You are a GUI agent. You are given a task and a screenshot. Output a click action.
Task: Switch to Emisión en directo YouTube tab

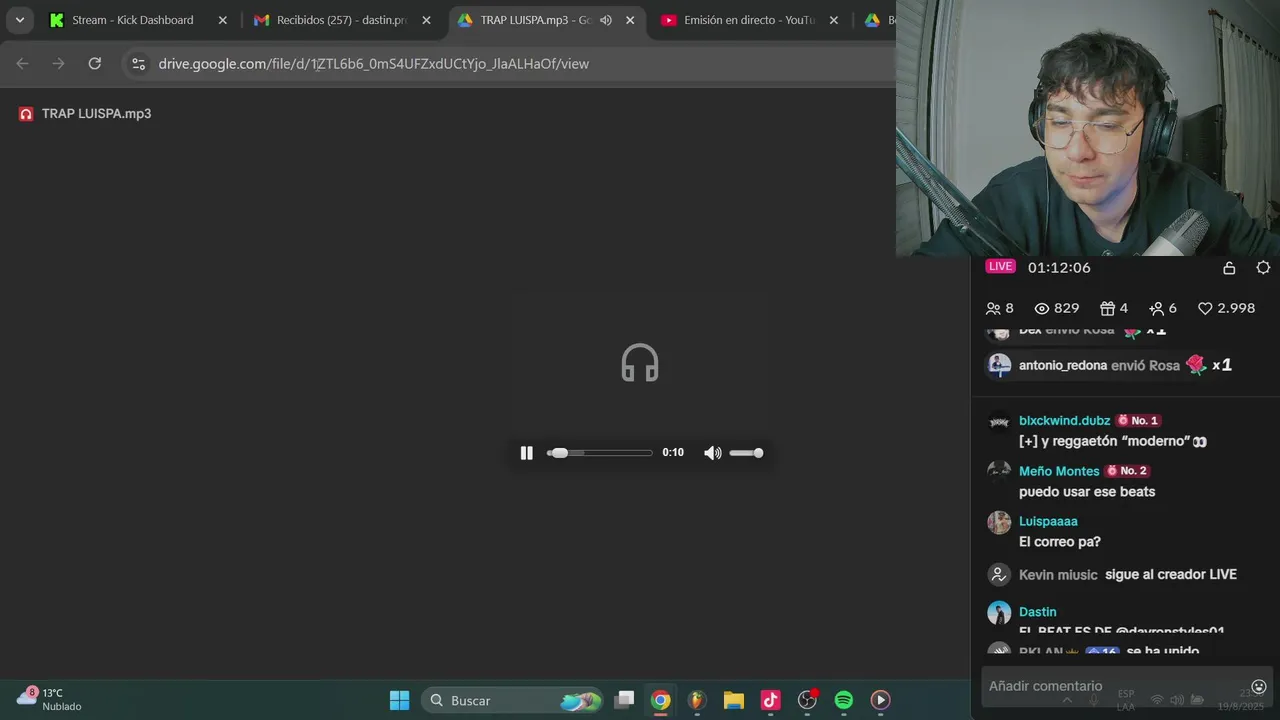[750, 20]
